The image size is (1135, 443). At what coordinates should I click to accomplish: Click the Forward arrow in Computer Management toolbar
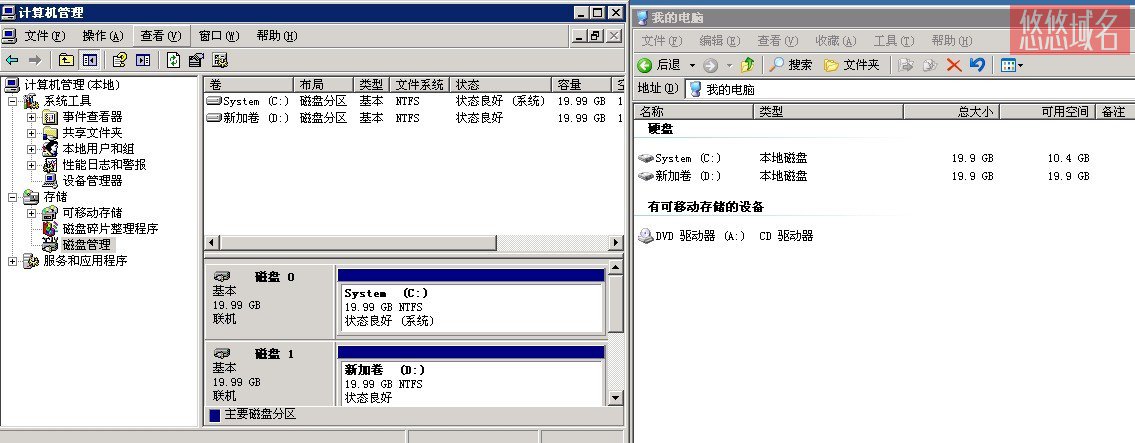tap(35, 60)
